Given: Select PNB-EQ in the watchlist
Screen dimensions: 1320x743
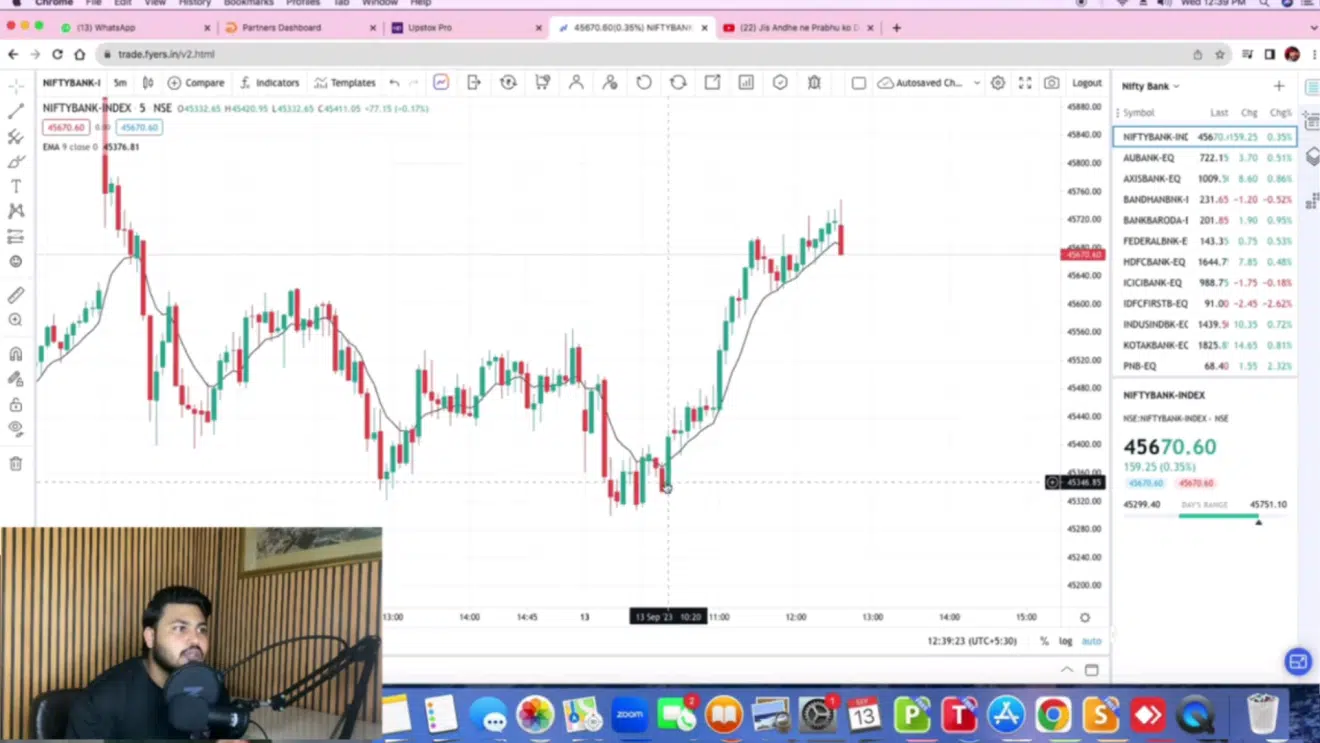Looking at the screenshot, I should (x=1205, y=366).
